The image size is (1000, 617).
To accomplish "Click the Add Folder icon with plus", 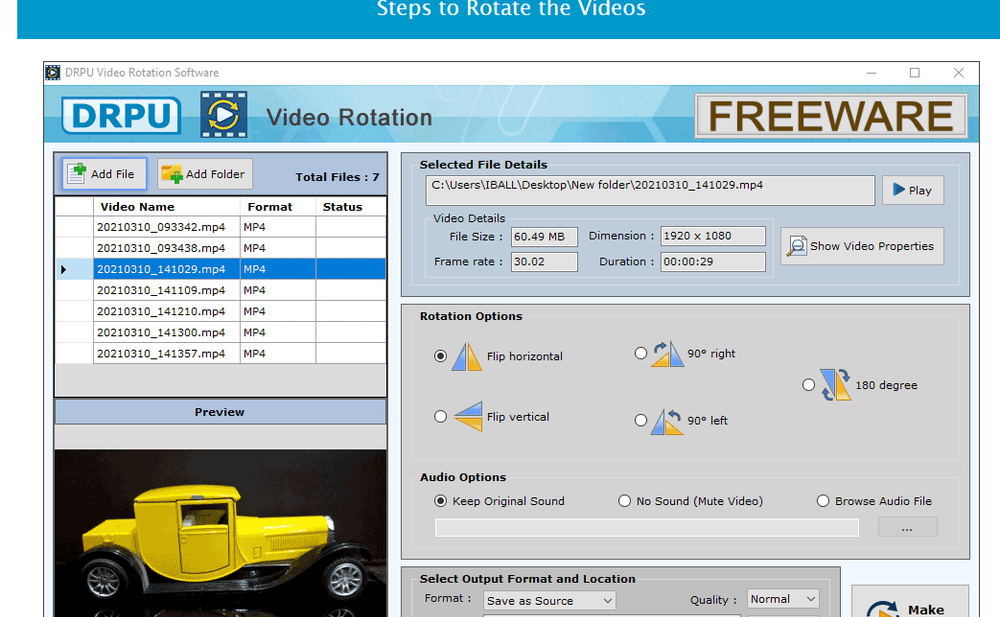I will (172, 174).
